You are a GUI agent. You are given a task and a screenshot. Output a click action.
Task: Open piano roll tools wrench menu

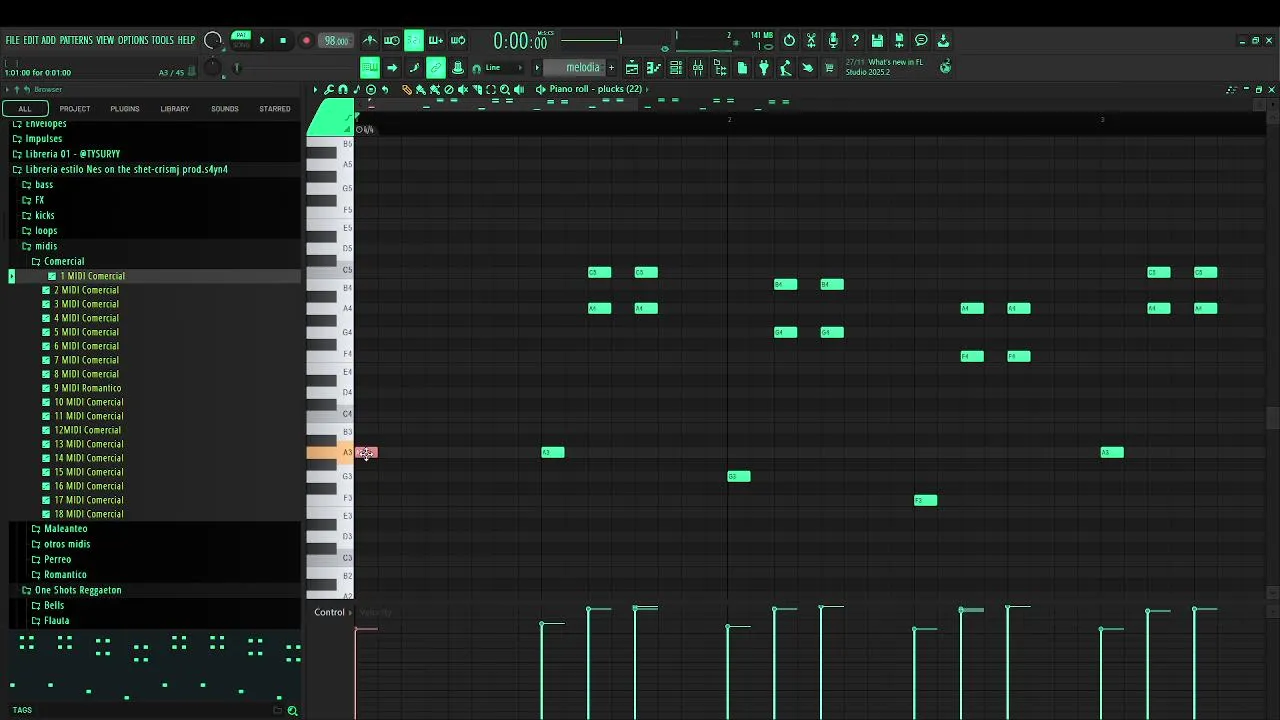point(329,89)
